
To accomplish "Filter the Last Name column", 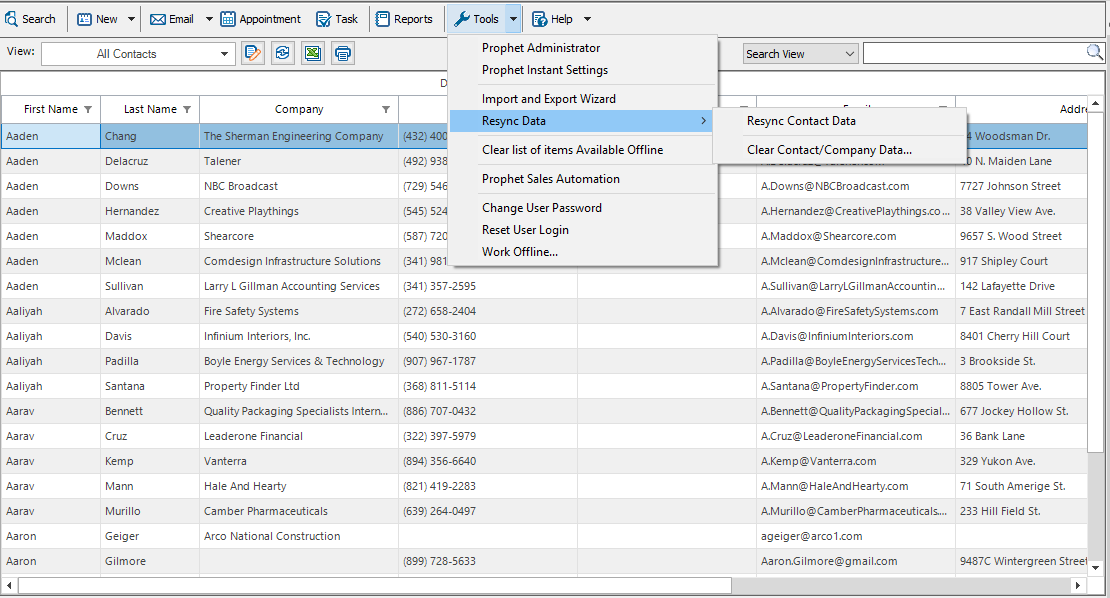I will click(187, 110).
